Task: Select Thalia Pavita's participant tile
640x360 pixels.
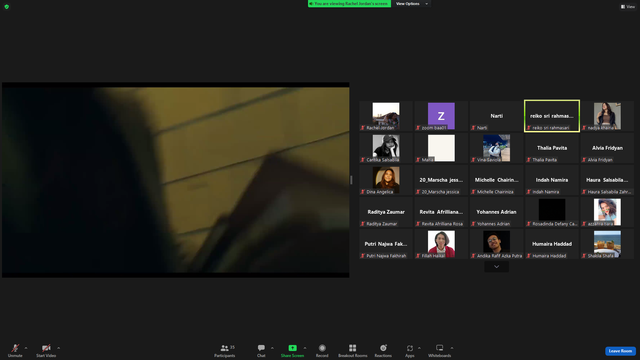Action: (552, 148)
